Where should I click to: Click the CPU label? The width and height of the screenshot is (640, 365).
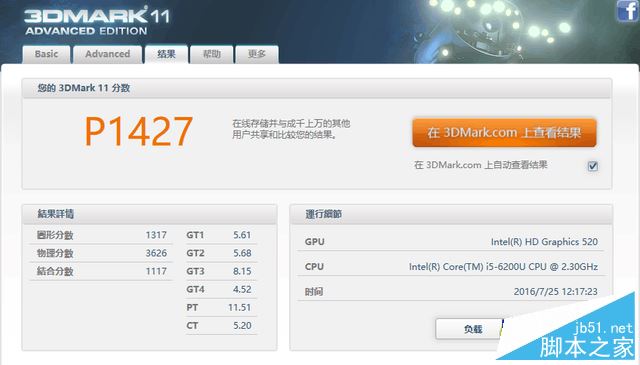point(314,267)
